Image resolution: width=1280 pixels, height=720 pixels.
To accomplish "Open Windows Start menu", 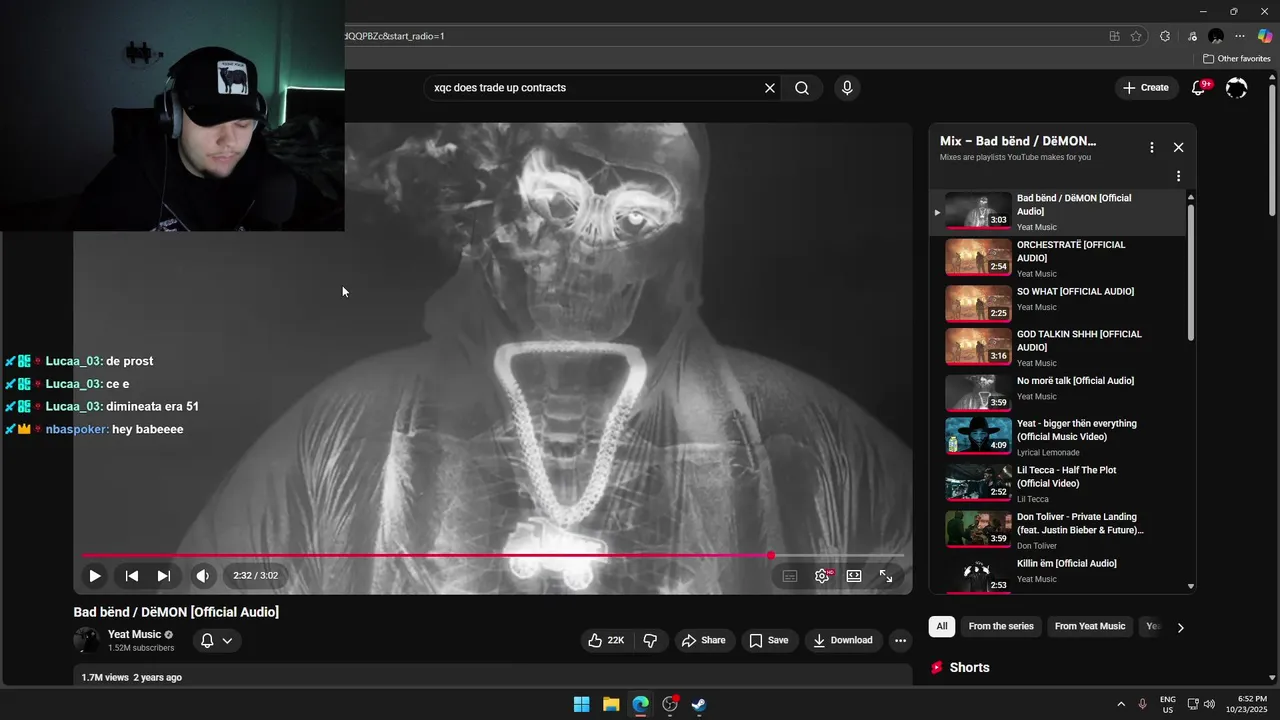I will 581,704.
